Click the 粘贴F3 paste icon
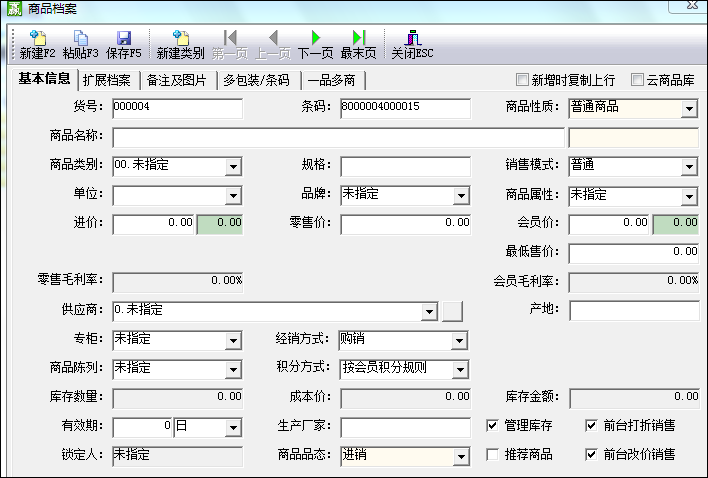Viewport: 708px width, 478px height. coord(80,45)
